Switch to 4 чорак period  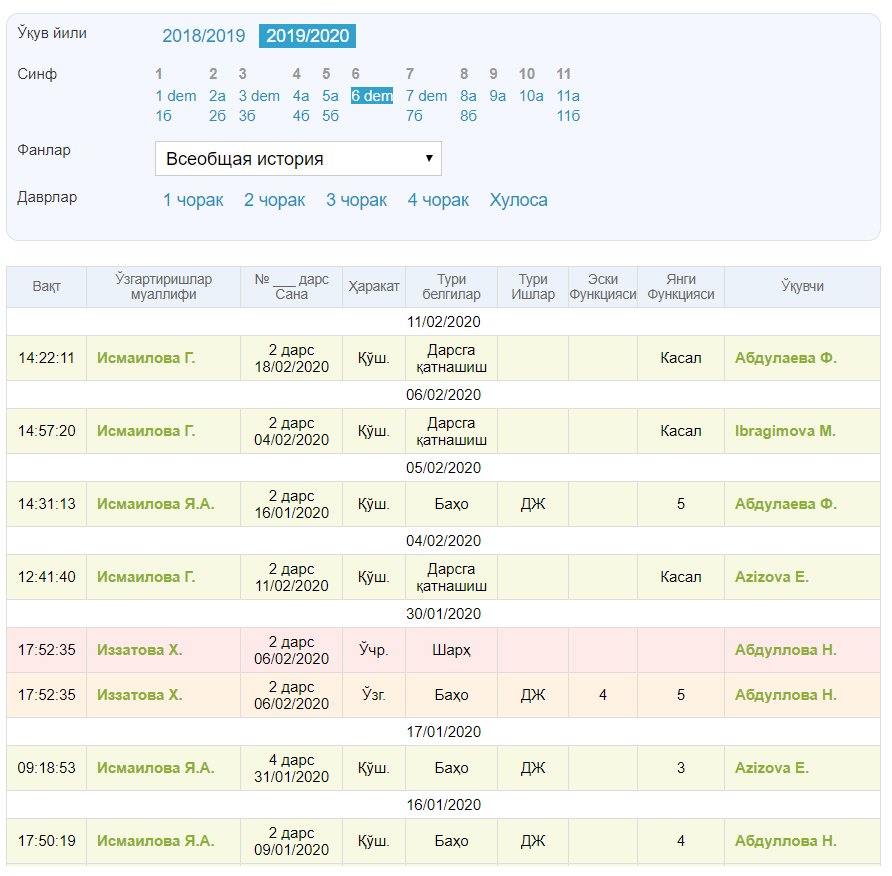click(x=438, y=200)
